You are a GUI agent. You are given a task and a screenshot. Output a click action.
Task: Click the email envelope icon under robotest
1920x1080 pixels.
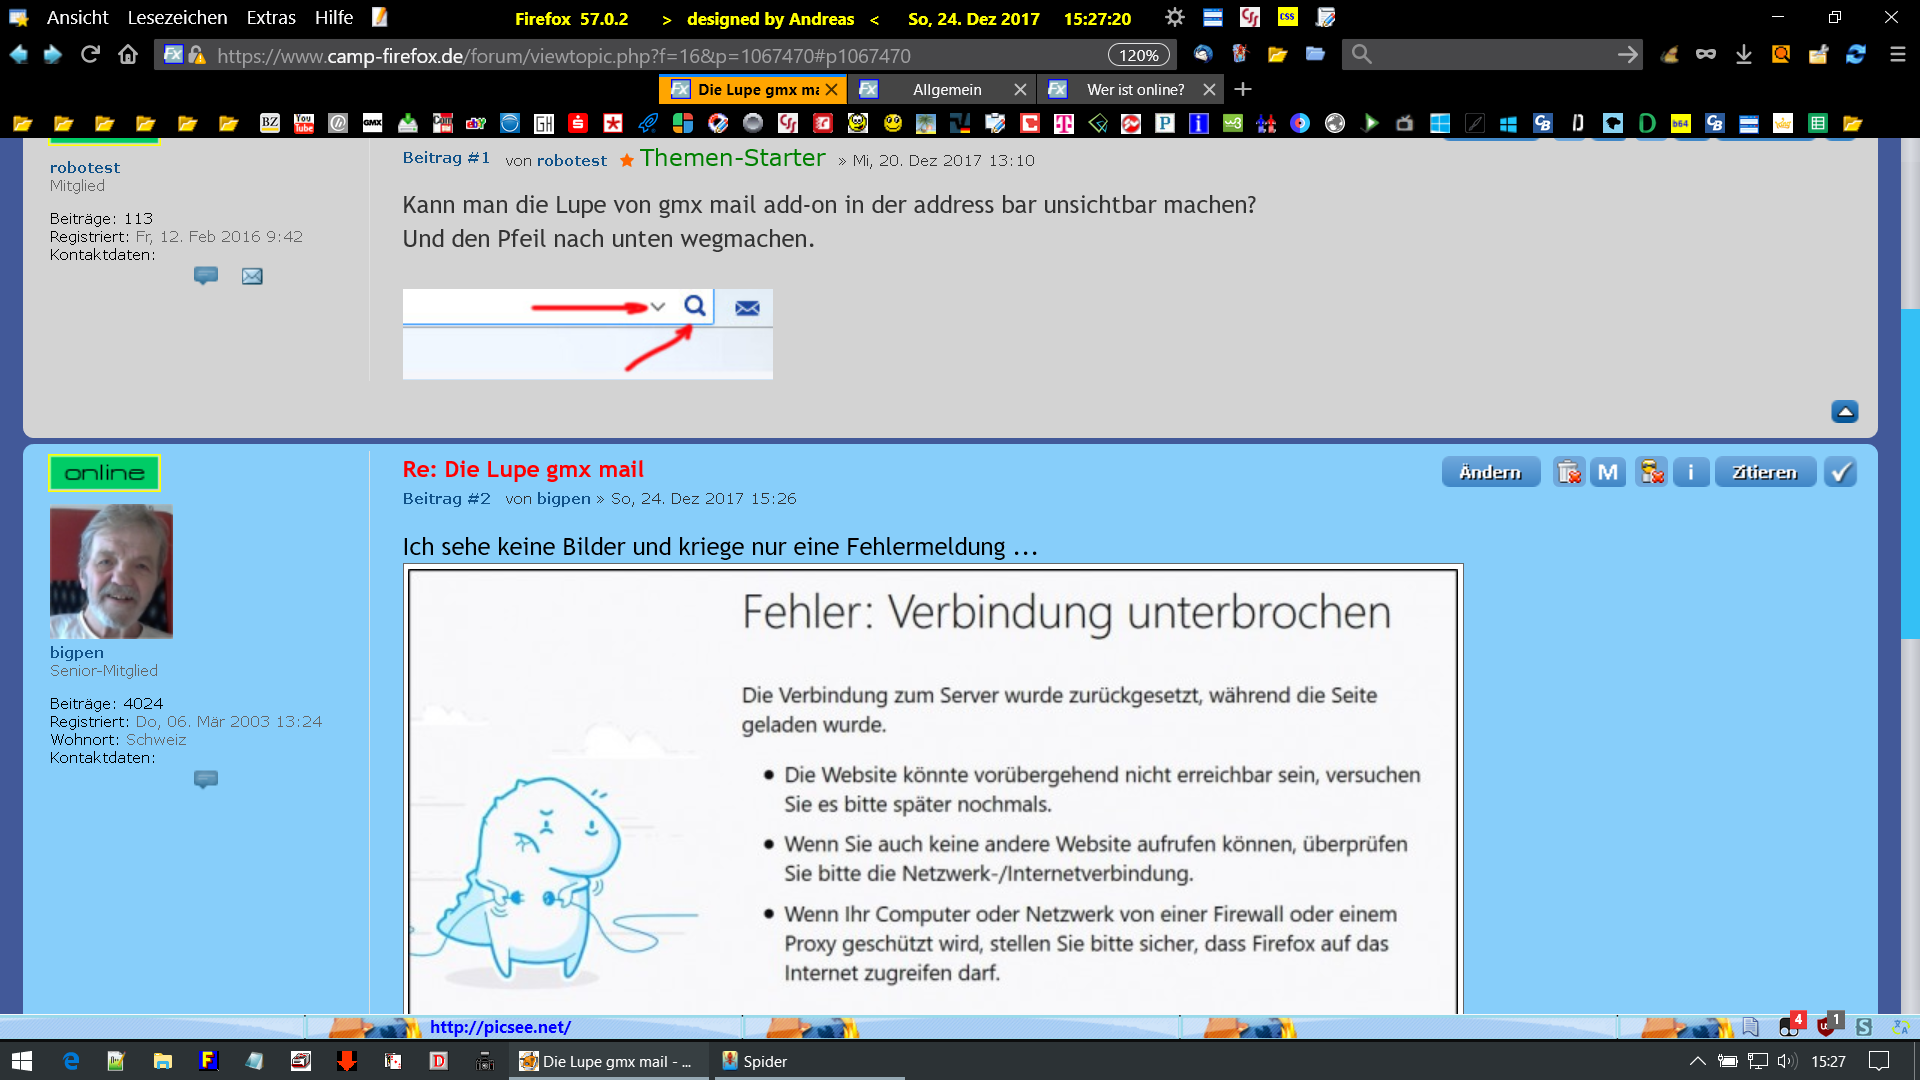pos(252,276)
